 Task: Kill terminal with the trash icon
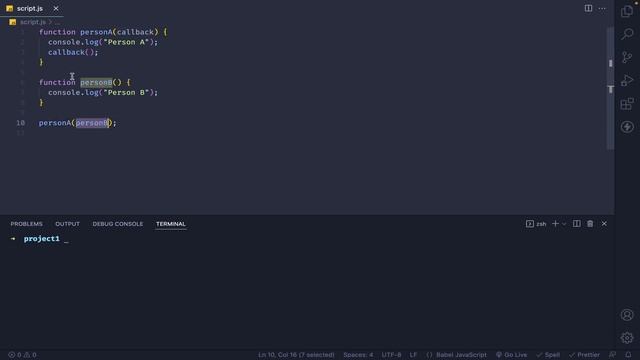(590, 224)
